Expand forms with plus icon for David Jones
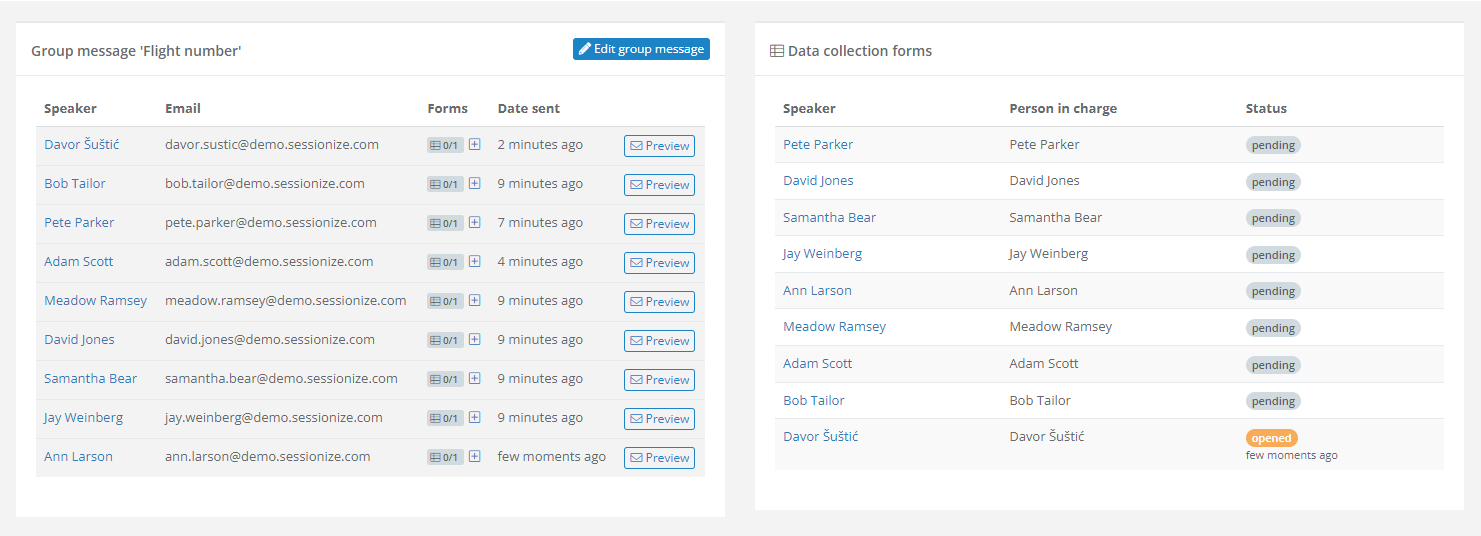1481x536 pixels. 475,340
